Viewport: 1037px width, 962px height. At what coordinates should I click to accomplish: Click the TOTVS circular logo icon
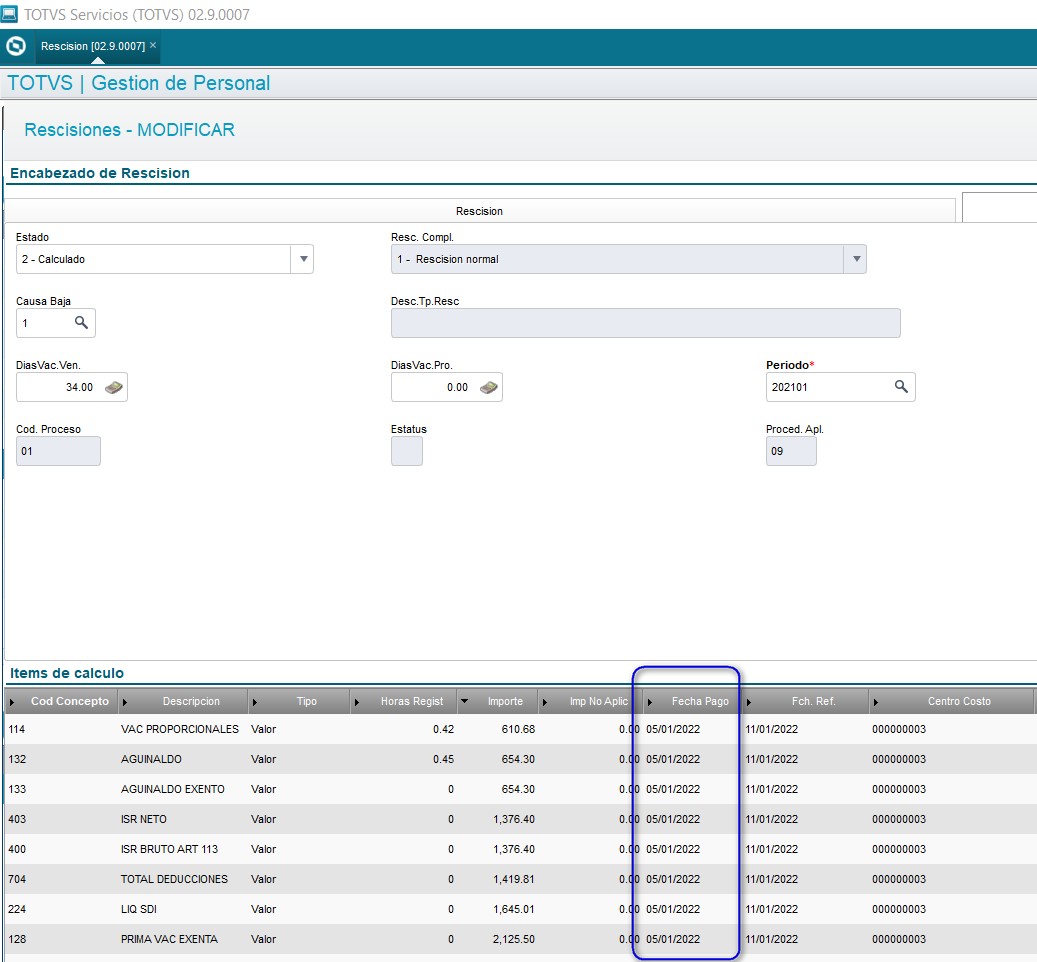pos(16,46)
